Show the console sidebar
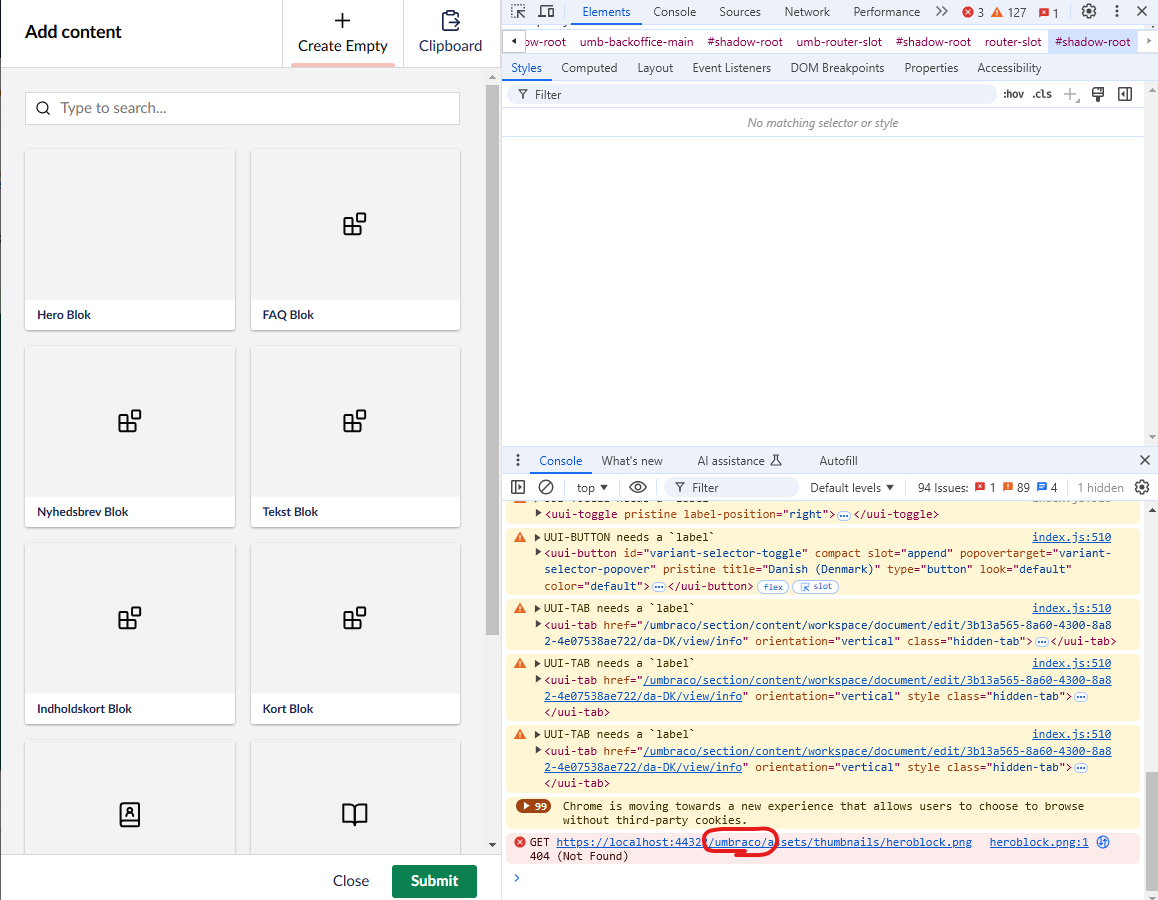The height and width of the screenshot is (900, 1158). click(517, 487)
